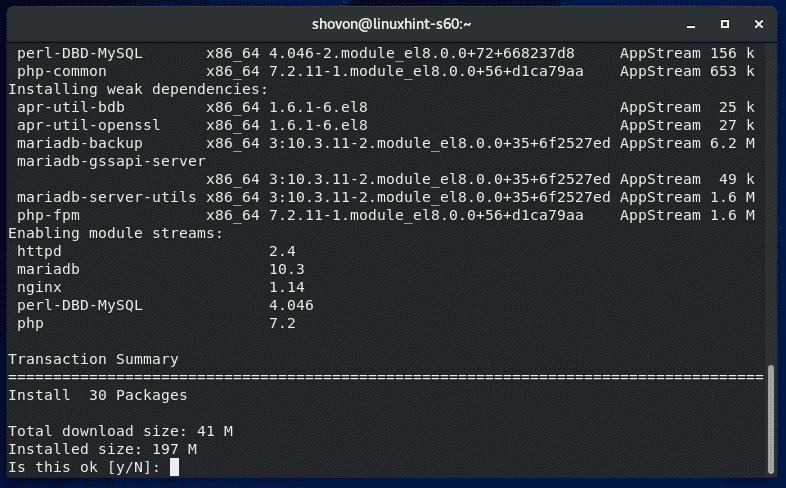
Task: Click the 'Transaction Summary' heading
Action: 93,359
